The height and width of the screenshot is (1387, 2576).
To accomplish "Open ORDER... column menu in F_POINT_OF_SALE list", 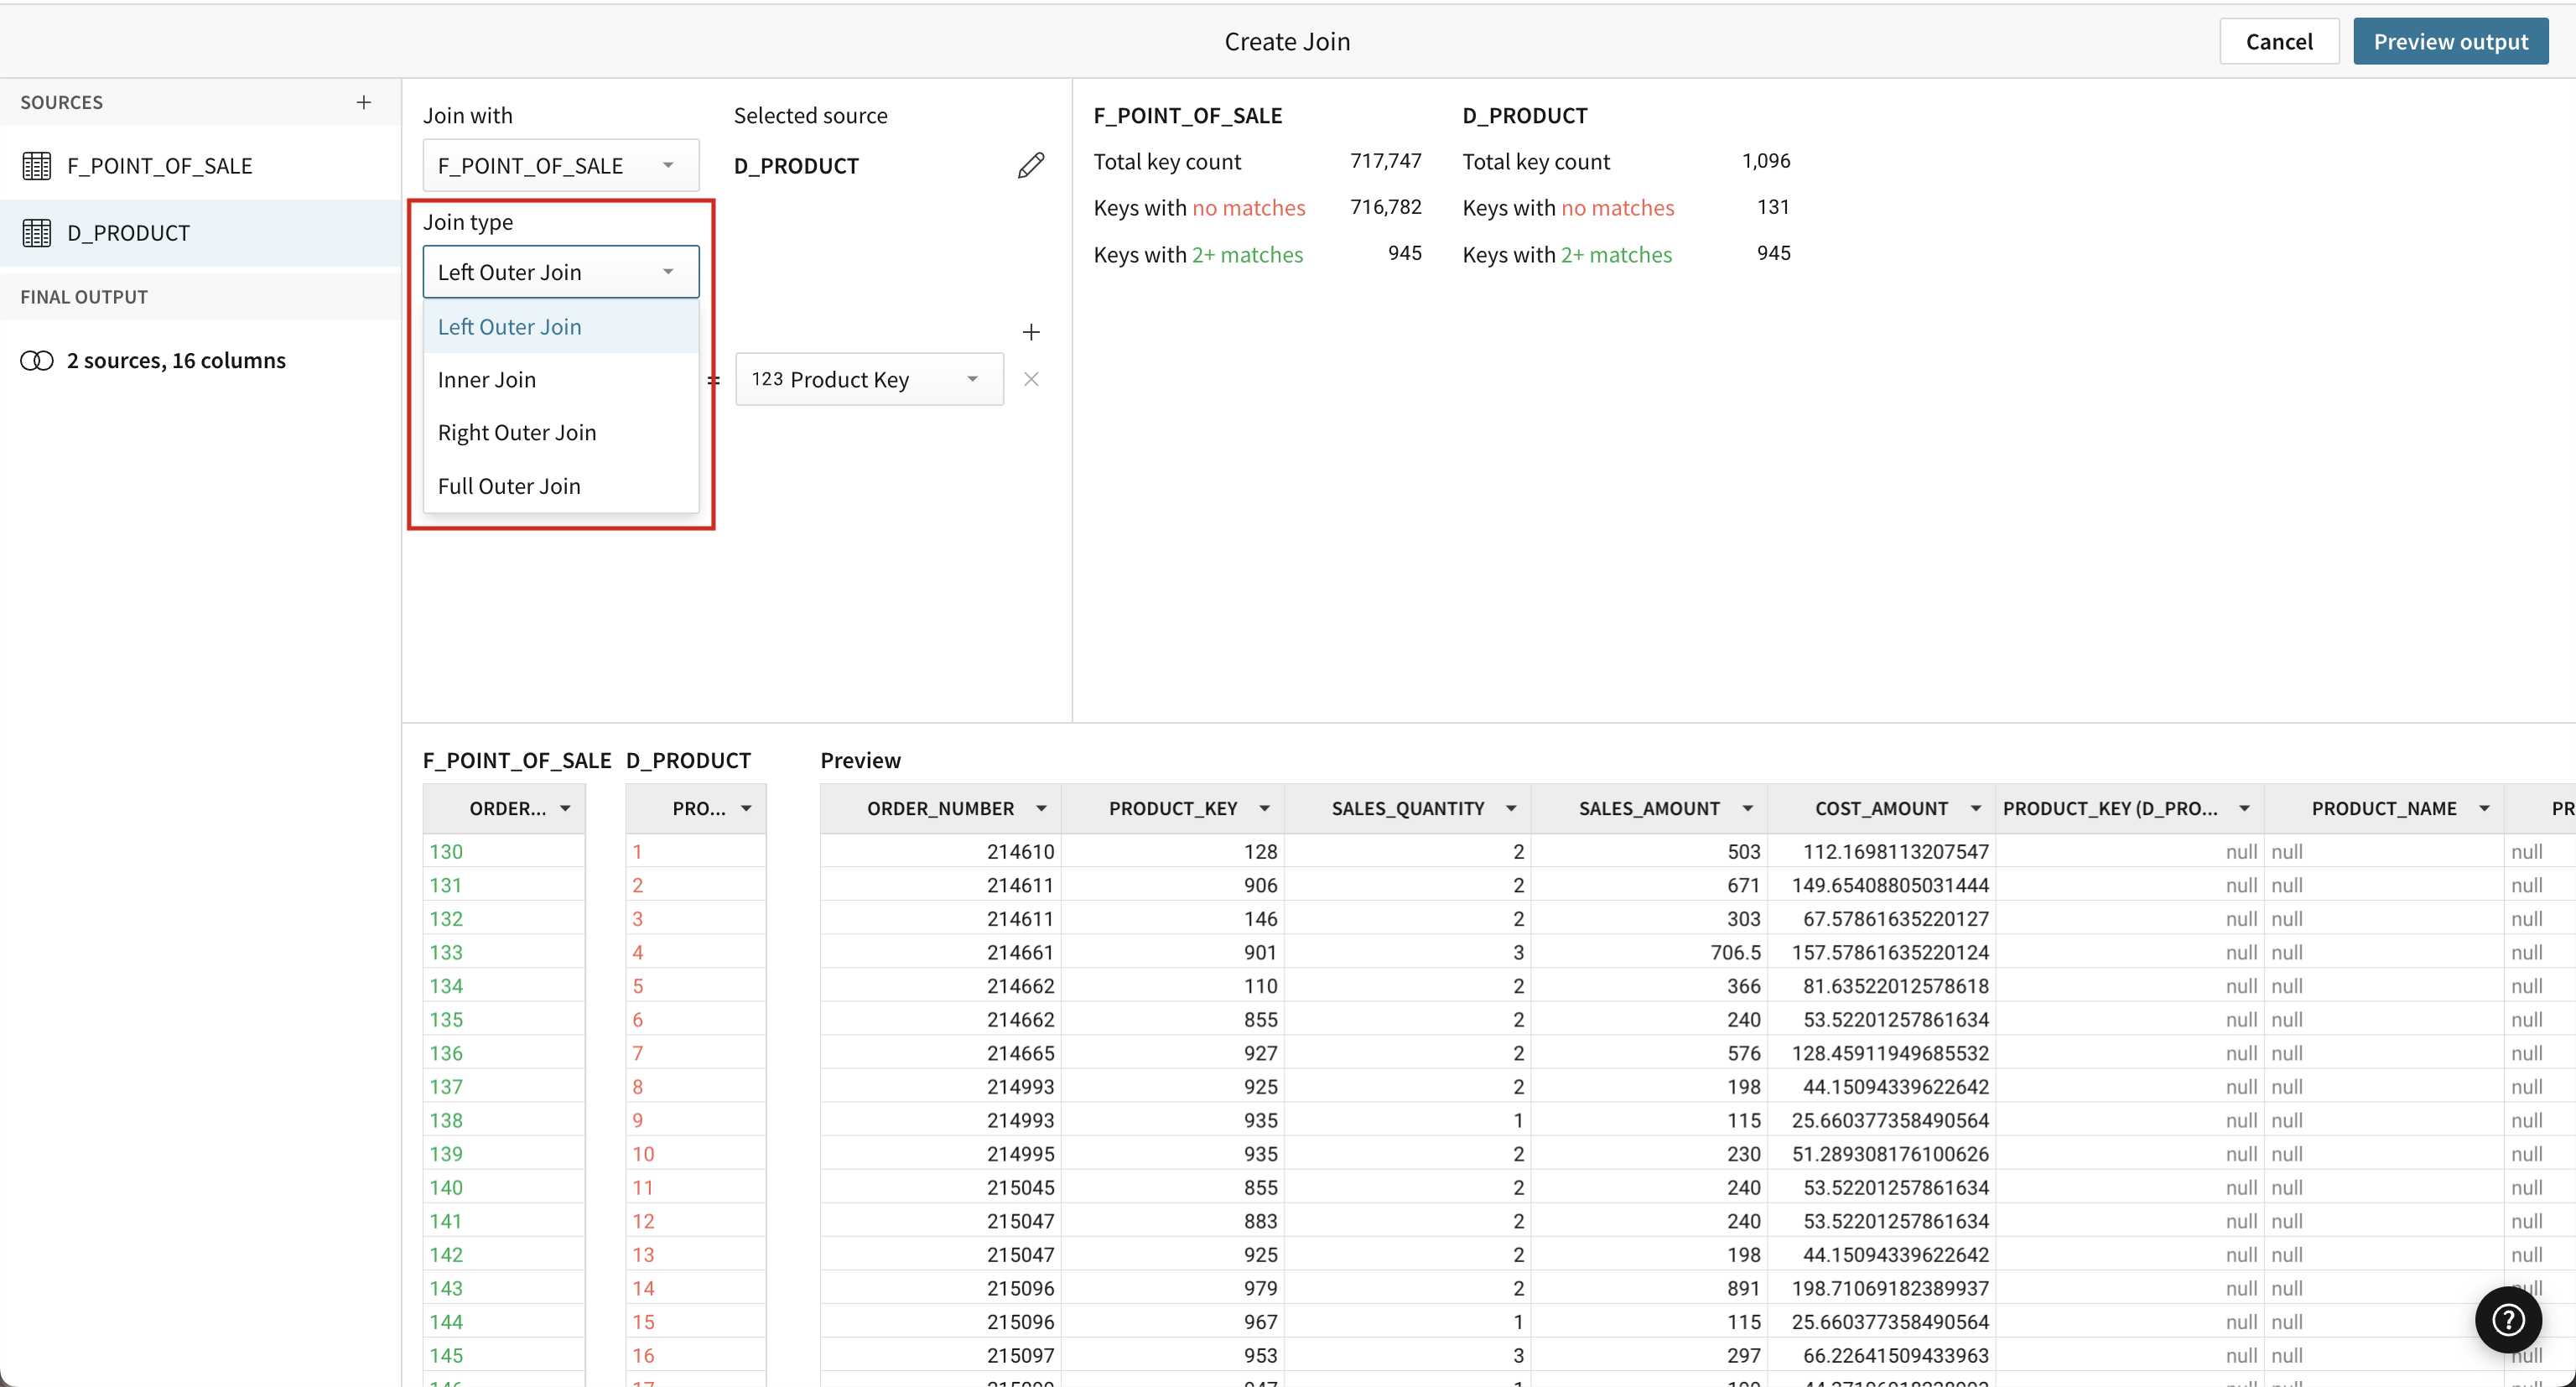I will [x=565, y=808].
